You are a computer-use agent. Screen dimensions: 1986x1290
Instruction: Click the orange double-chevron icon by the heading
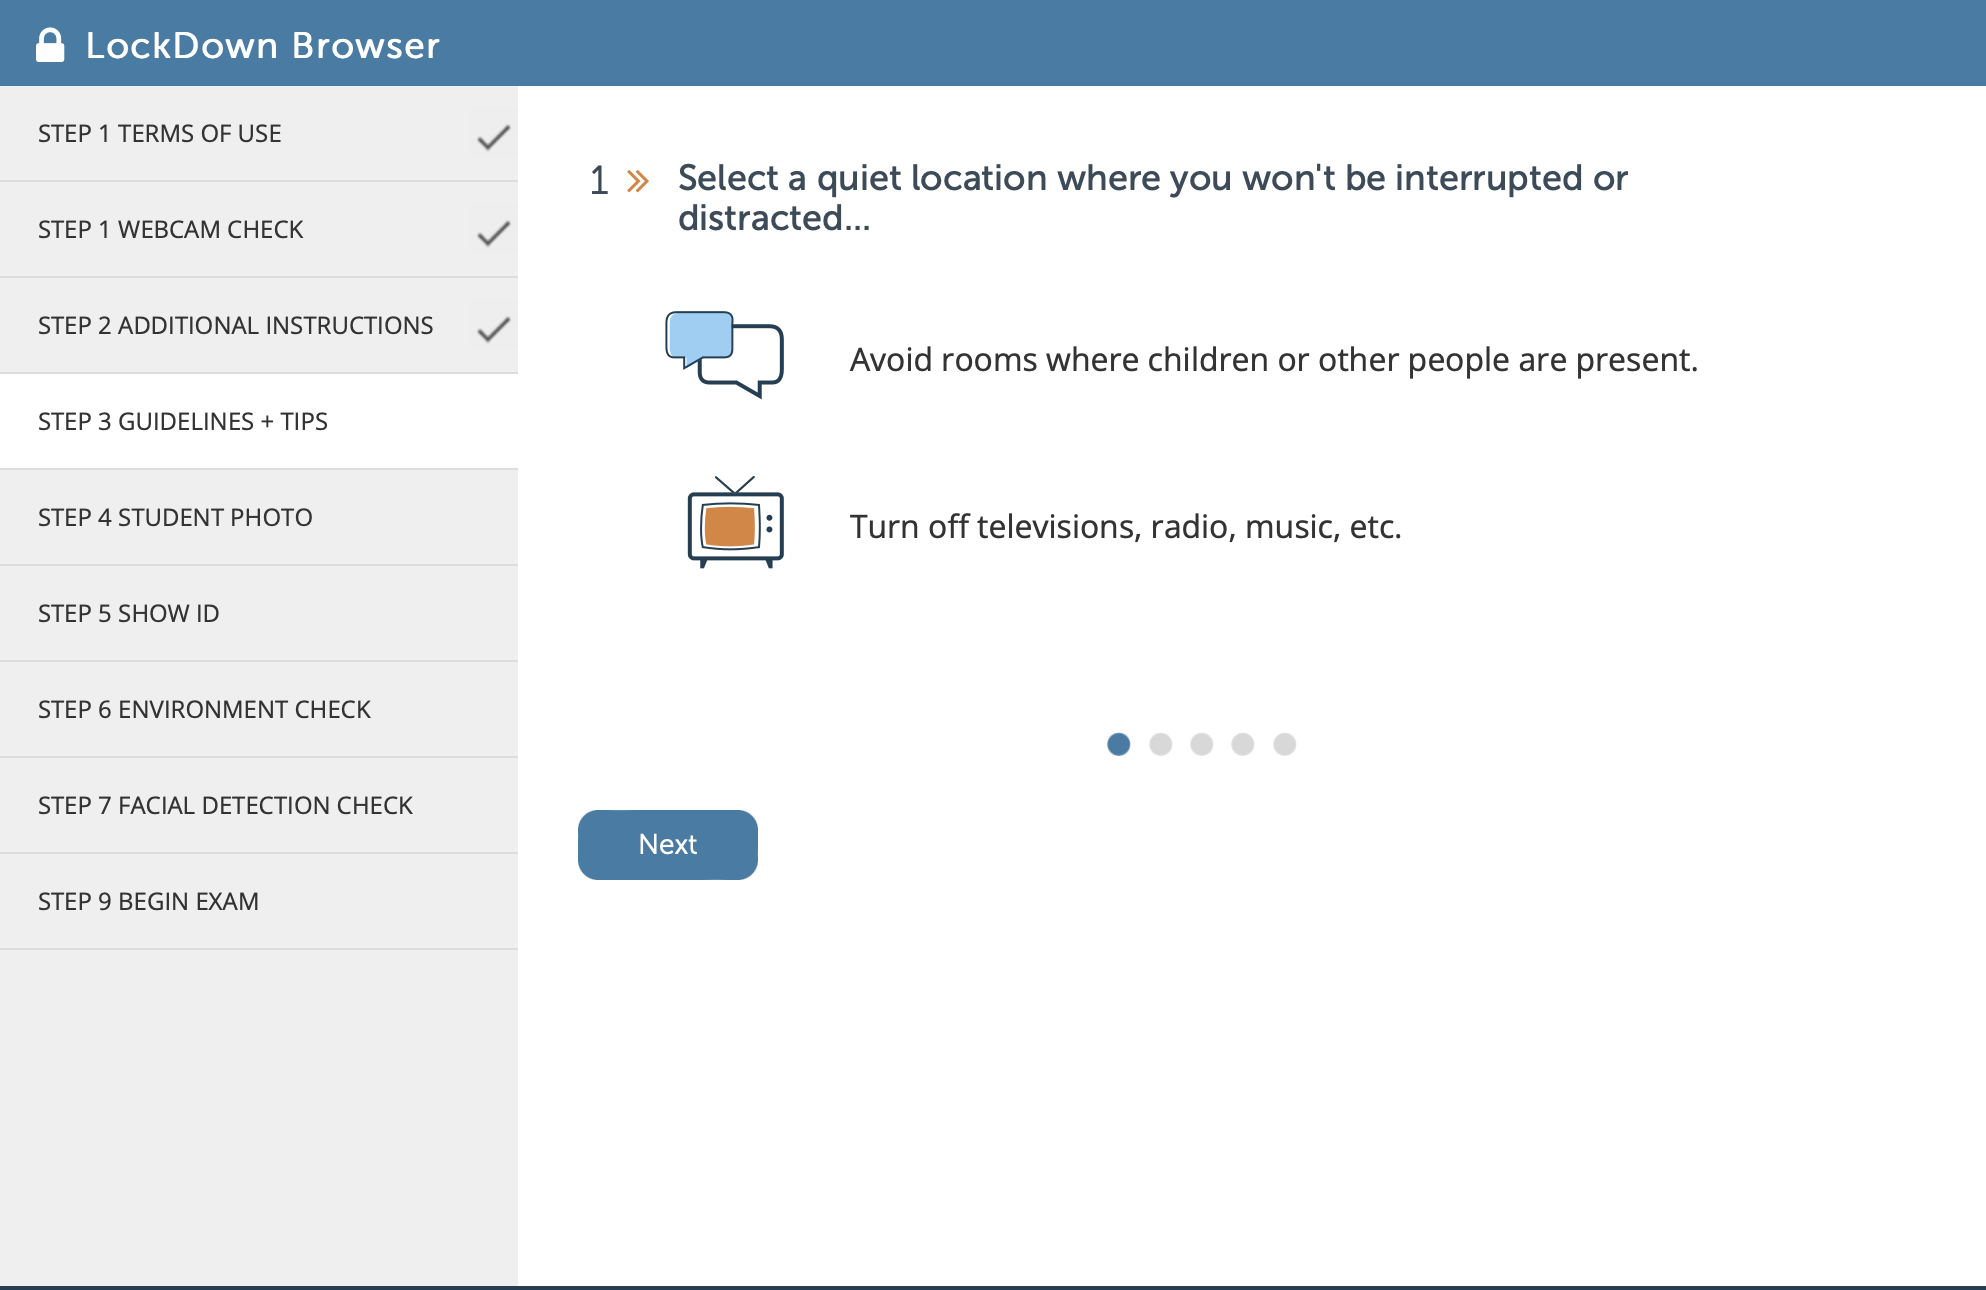(638, 181)
